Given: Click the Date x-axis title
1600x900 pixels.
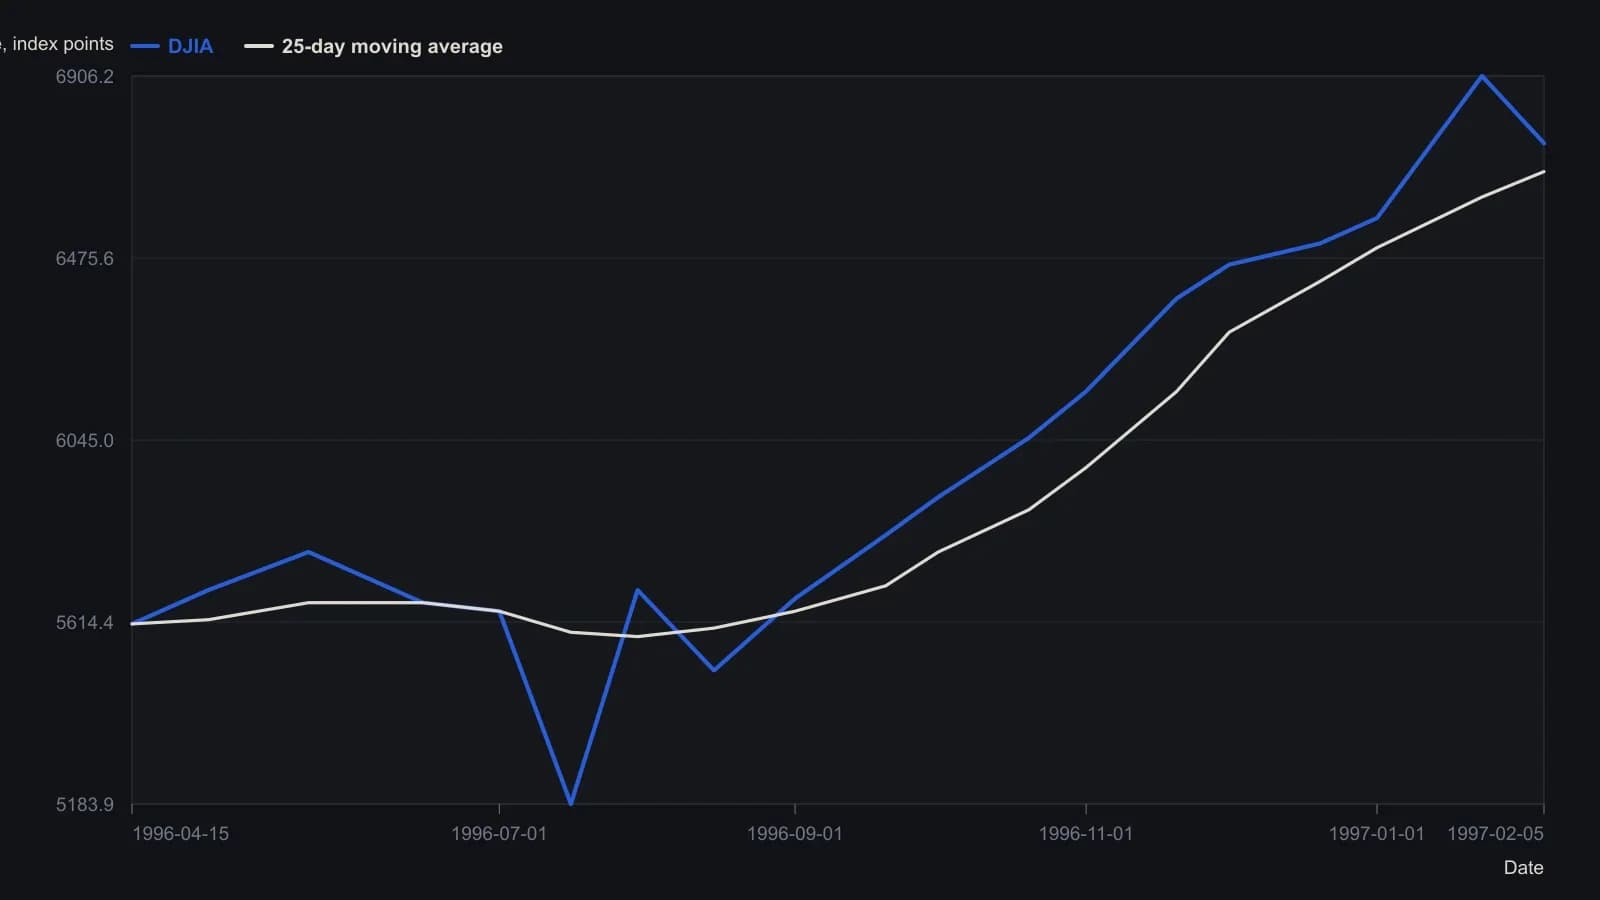Looking at the screenshot, I should coord(1524,868).
